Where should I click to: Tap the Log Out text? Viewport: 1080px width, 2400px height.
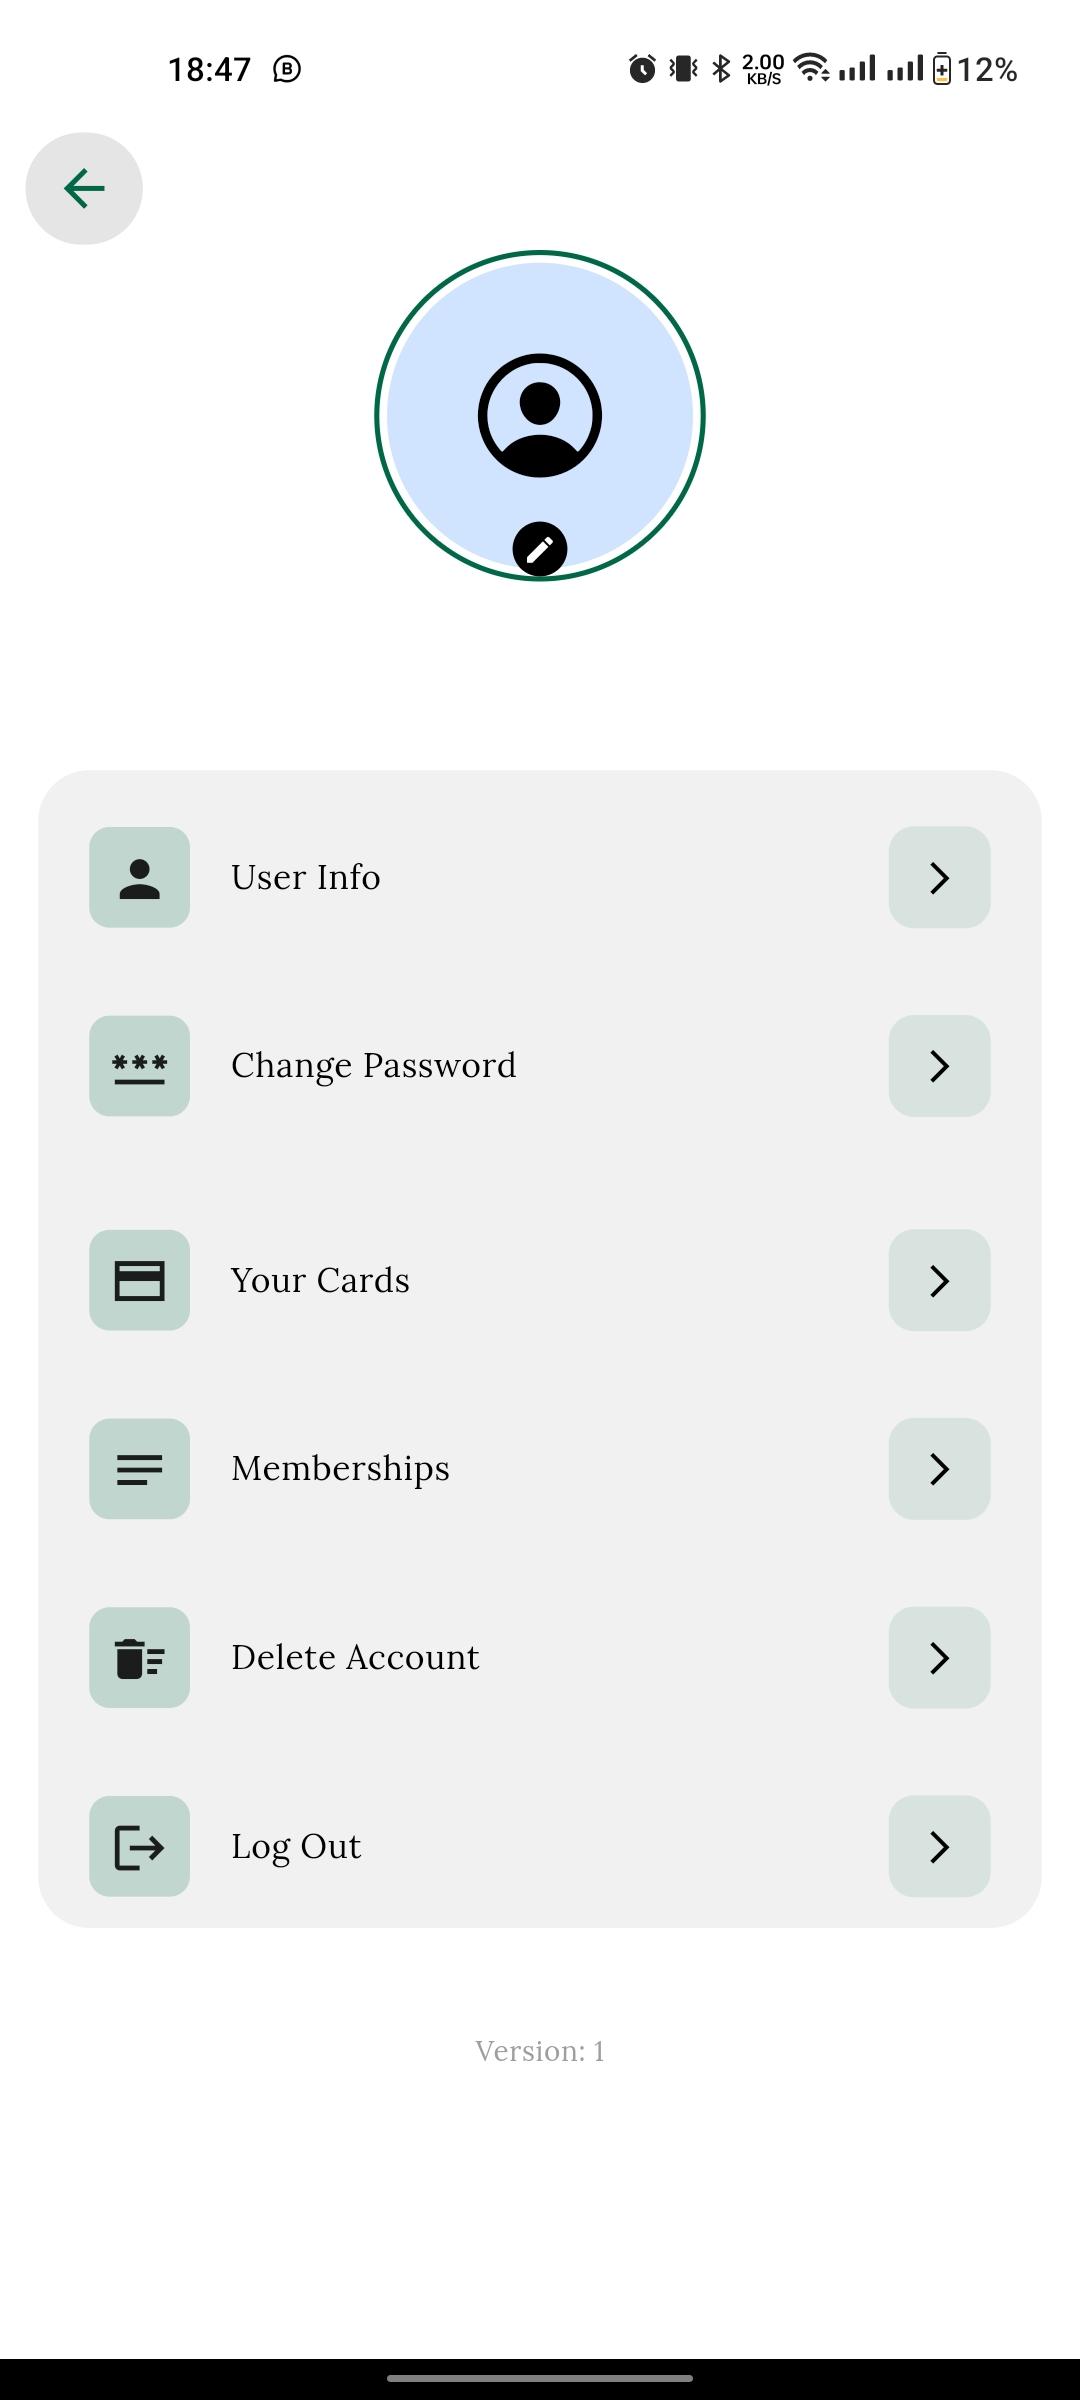pos(296,1847)
